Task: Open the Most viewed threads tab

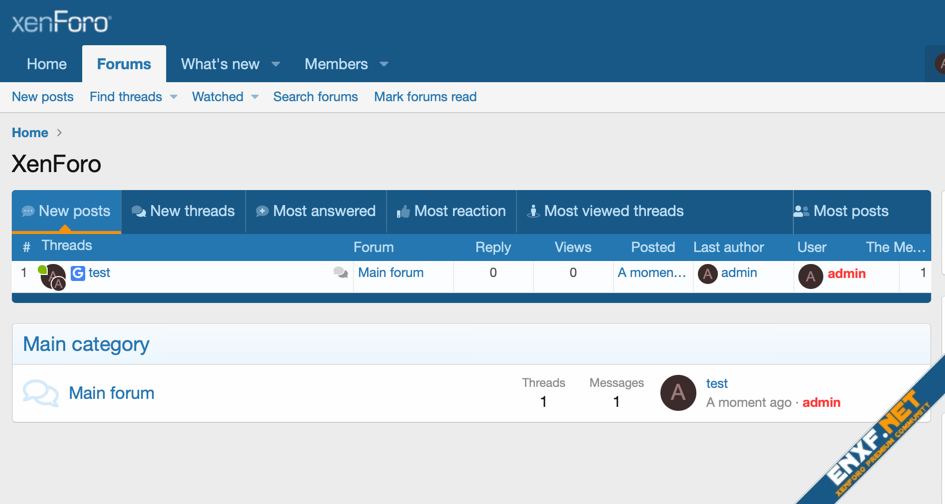Action: [605, 211]
